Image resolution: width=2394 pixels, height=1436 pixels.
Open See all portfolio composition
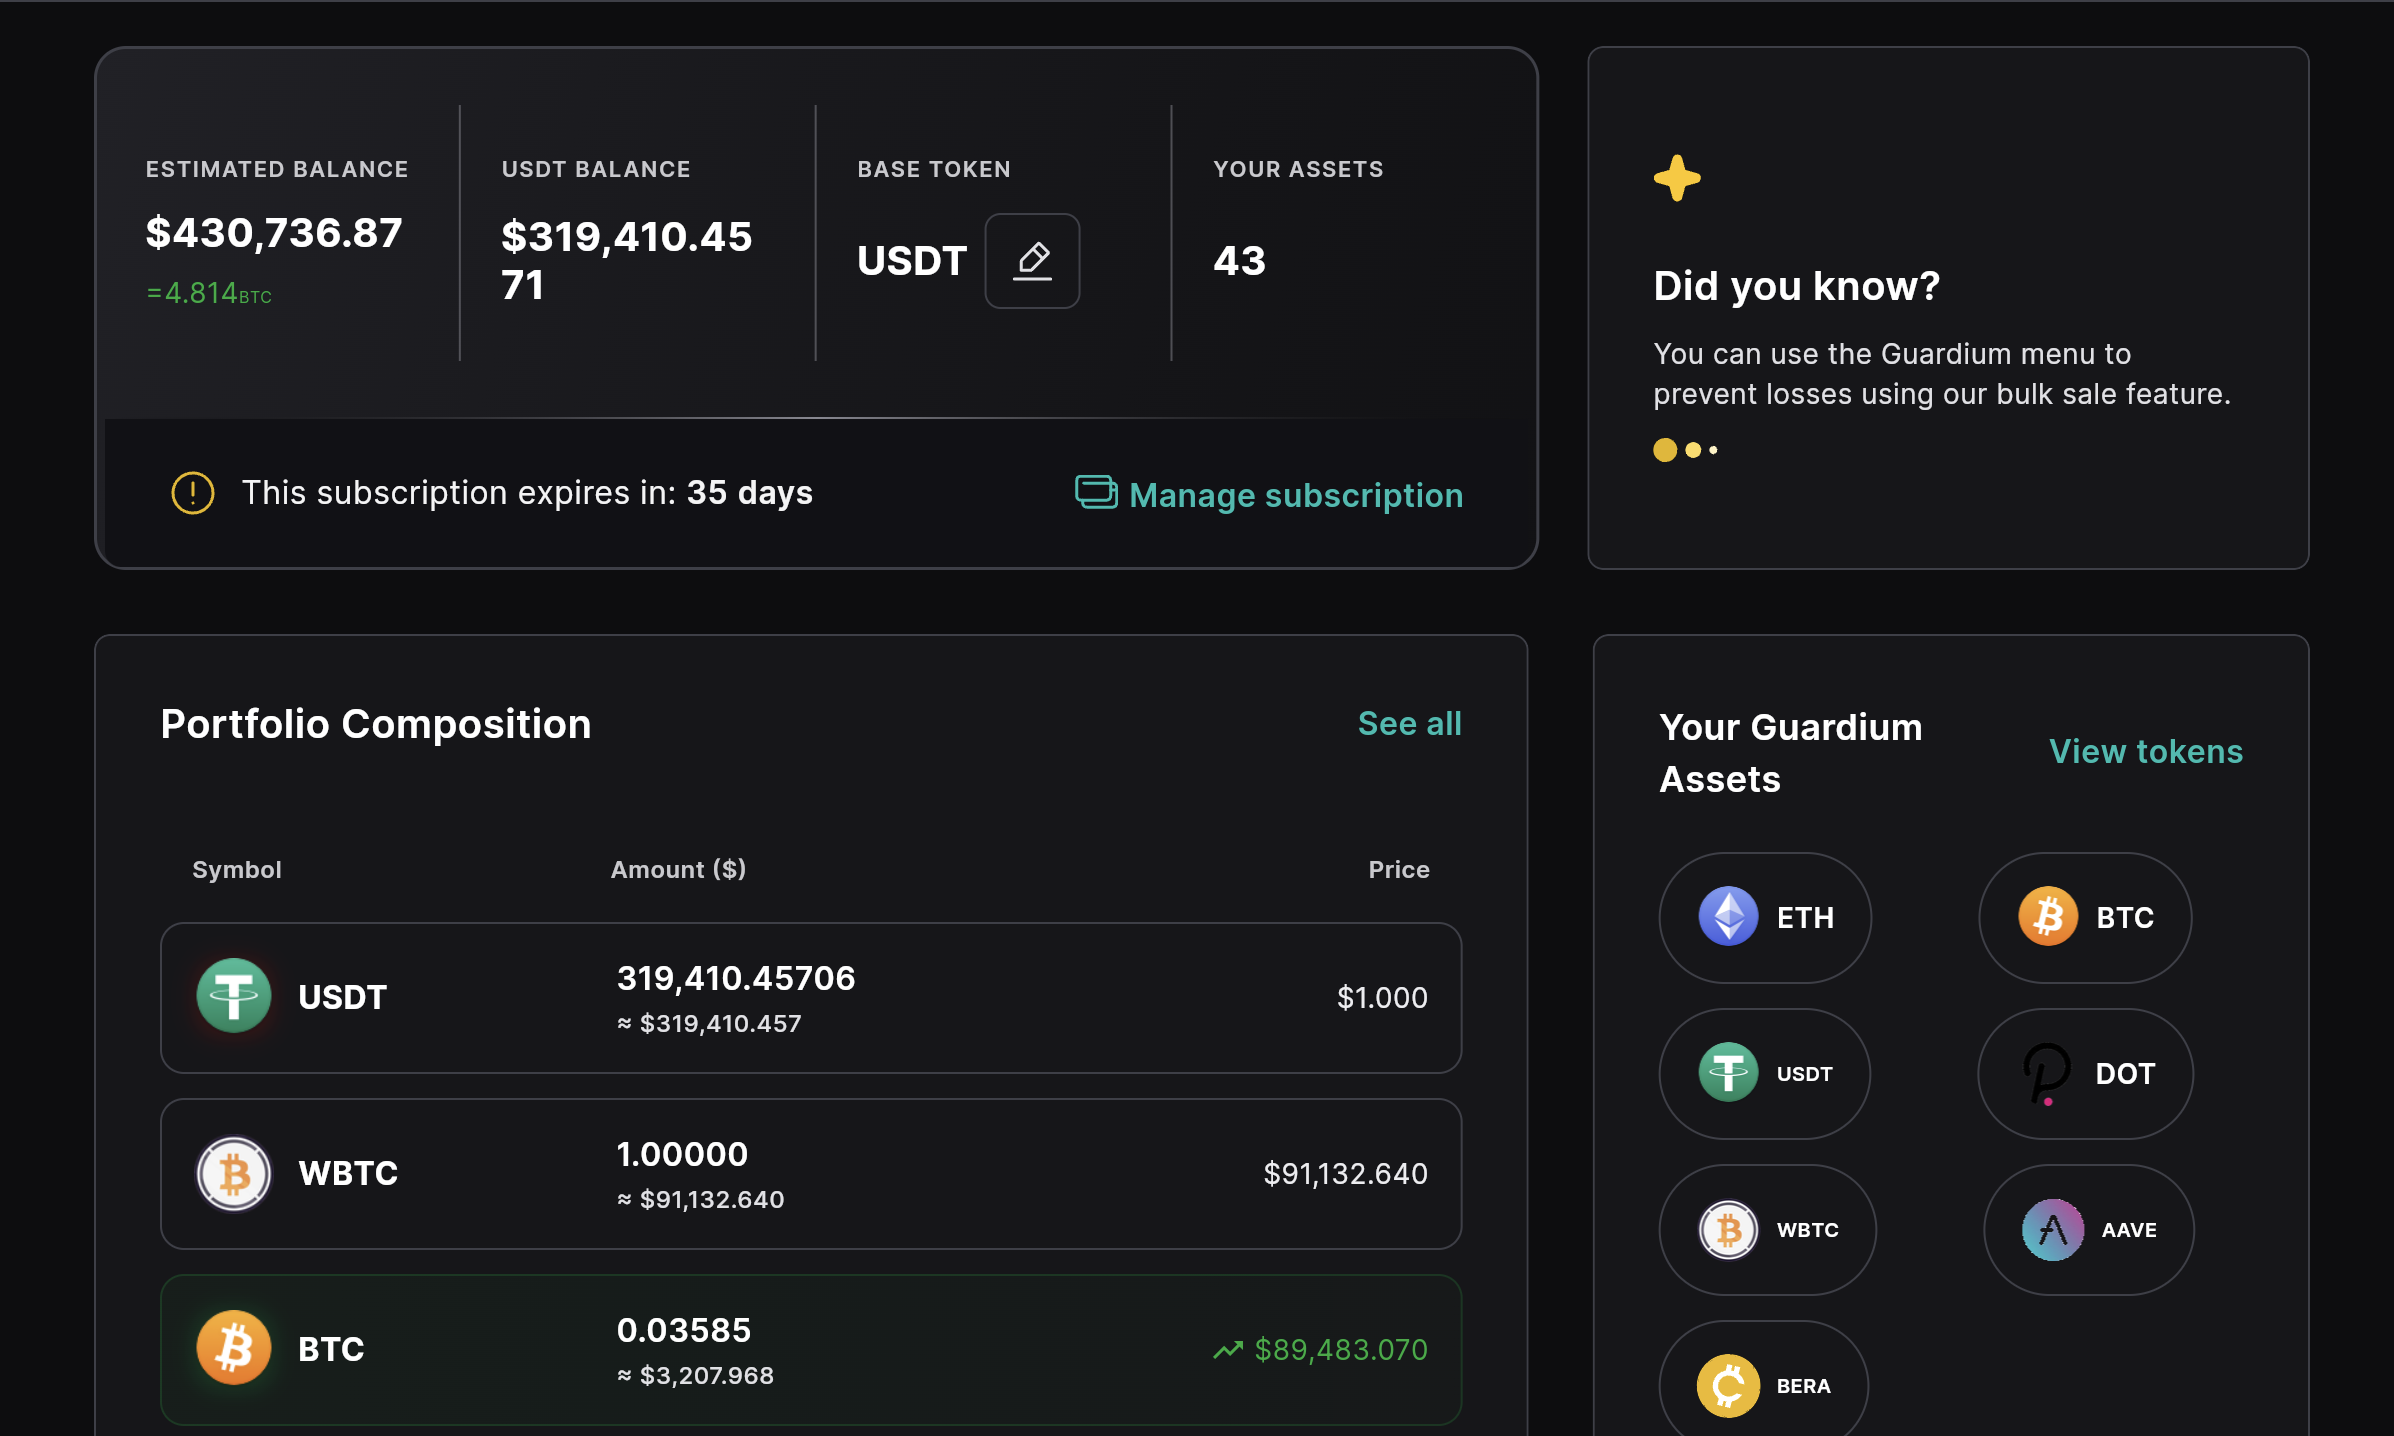click(1409, 723)
